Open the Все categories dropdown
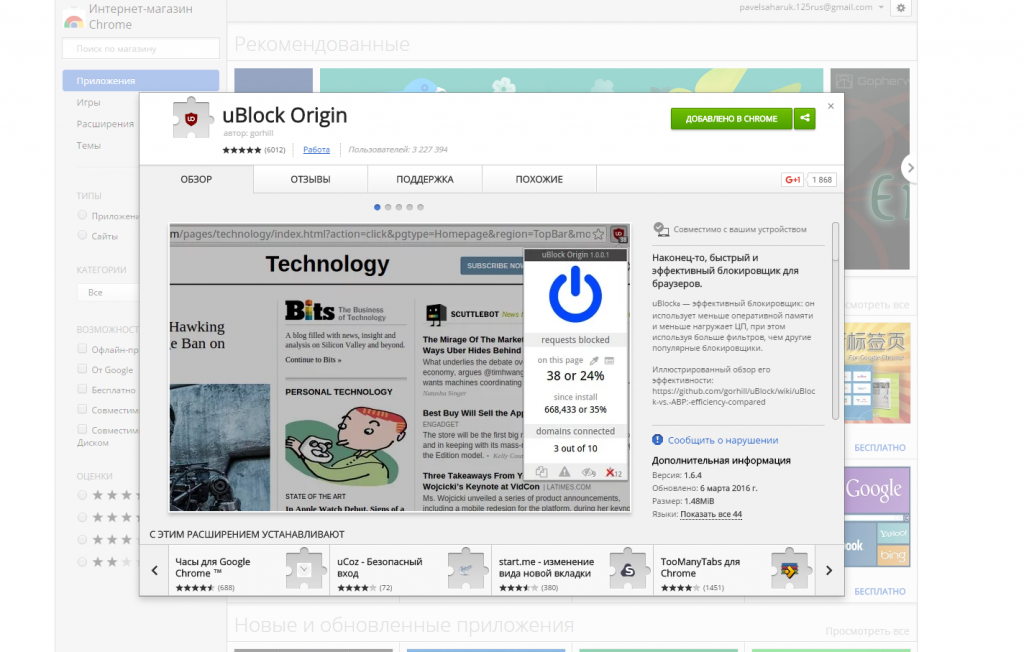 click(x=108, y=292)
